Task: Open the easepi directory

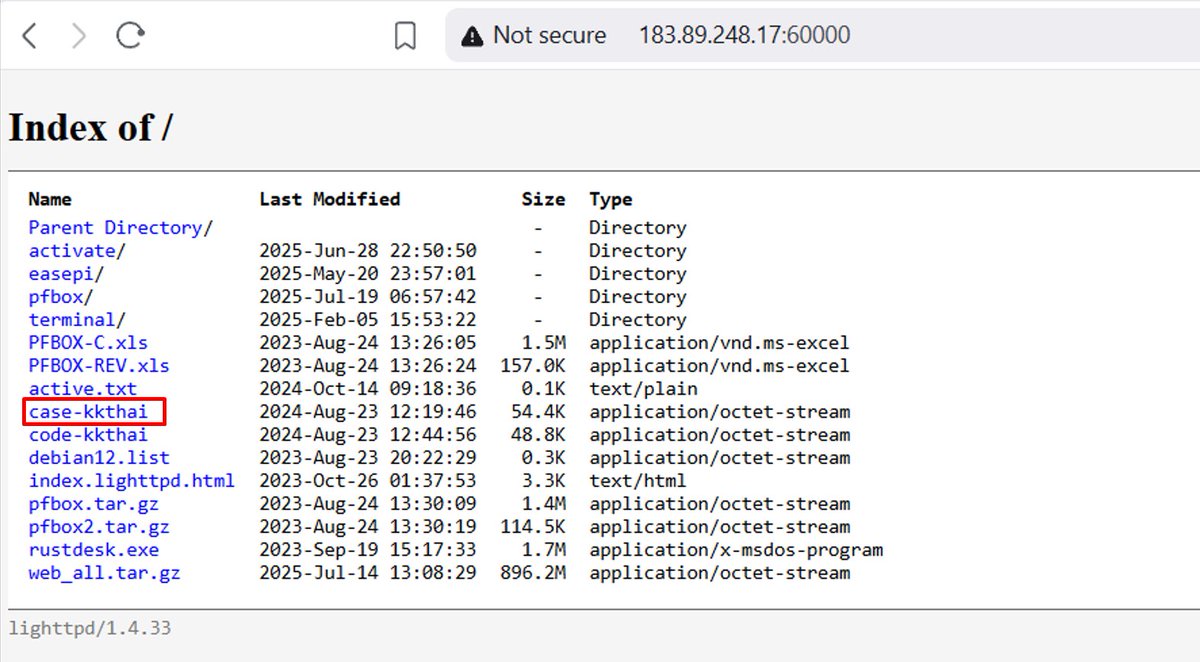Action: coord(61,274)
